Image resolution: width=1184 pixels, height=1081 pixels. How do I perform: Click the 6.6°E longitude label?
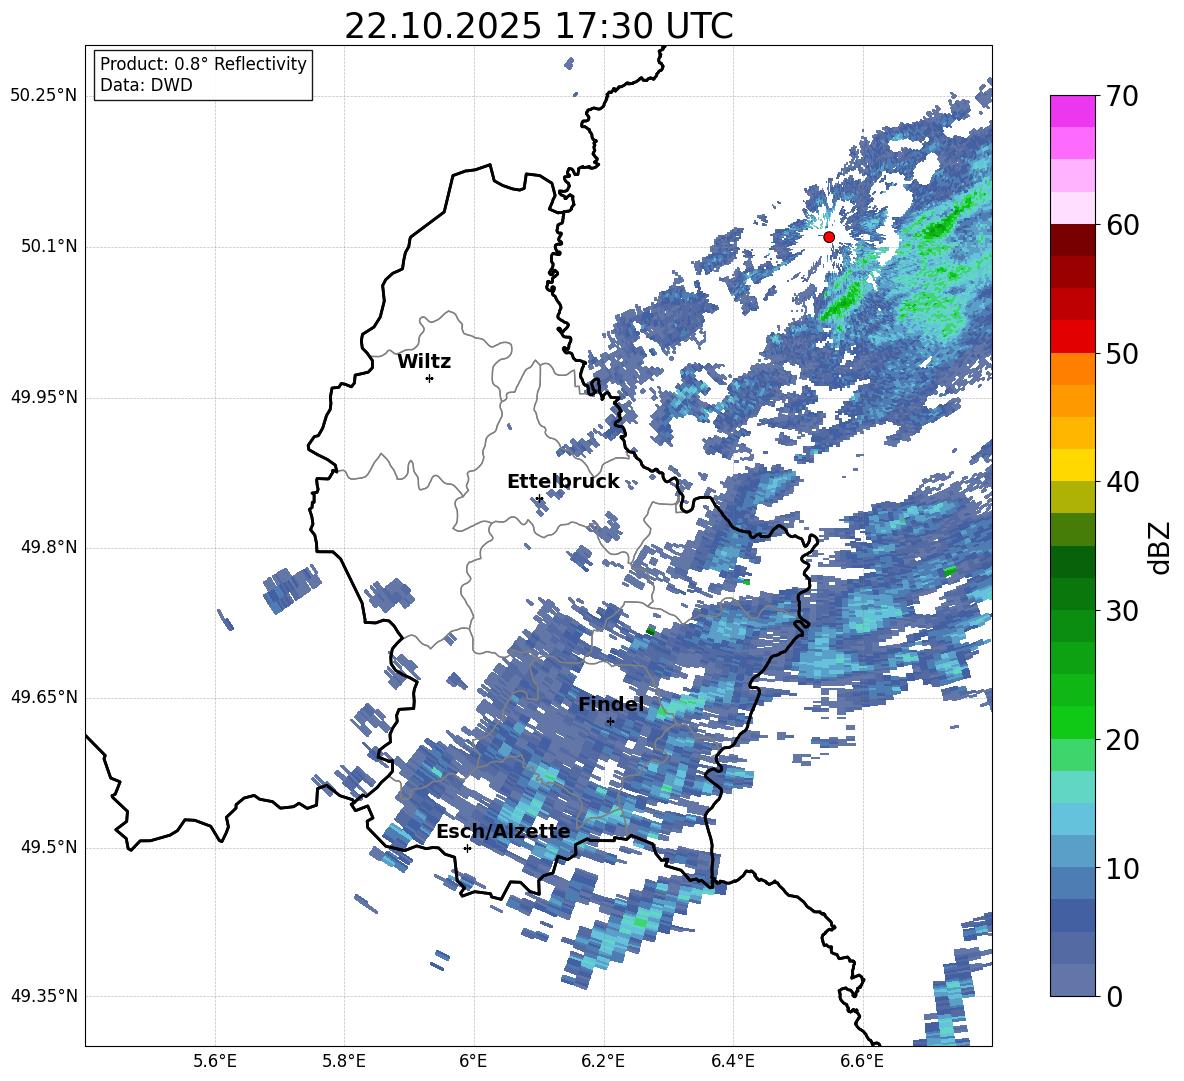862,1061
